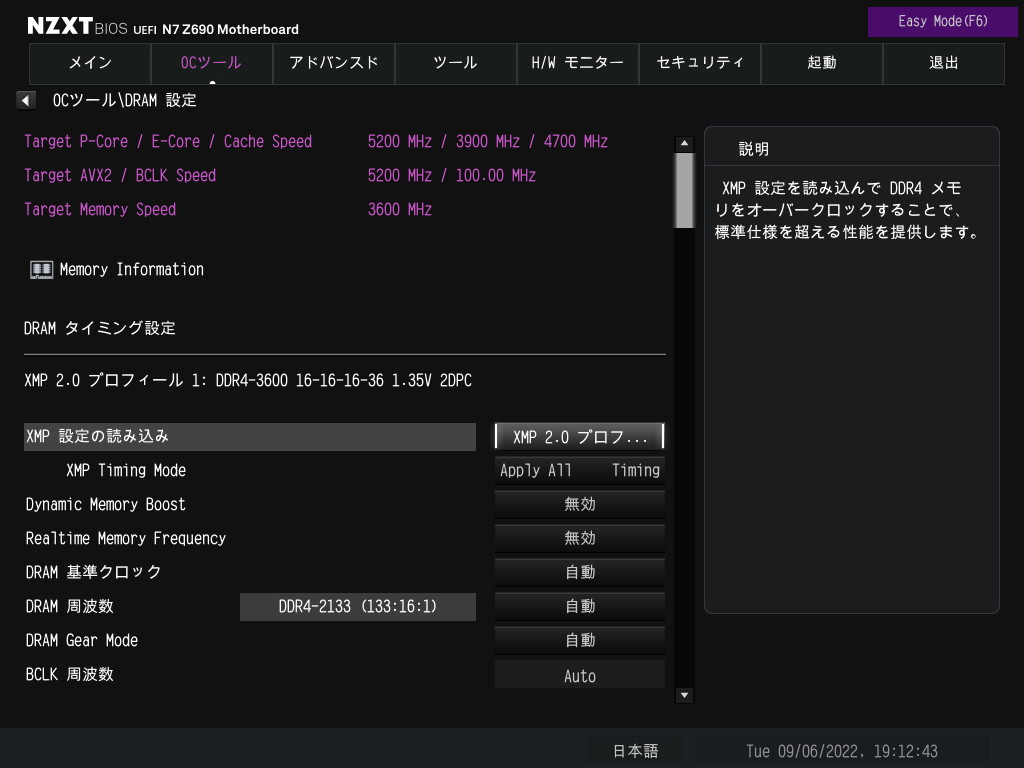The height and width of the screenshot is (768, 1024).
Task: Open DRAM Gear Mode 自動 dropdown
Action: (x=580, y=640)
